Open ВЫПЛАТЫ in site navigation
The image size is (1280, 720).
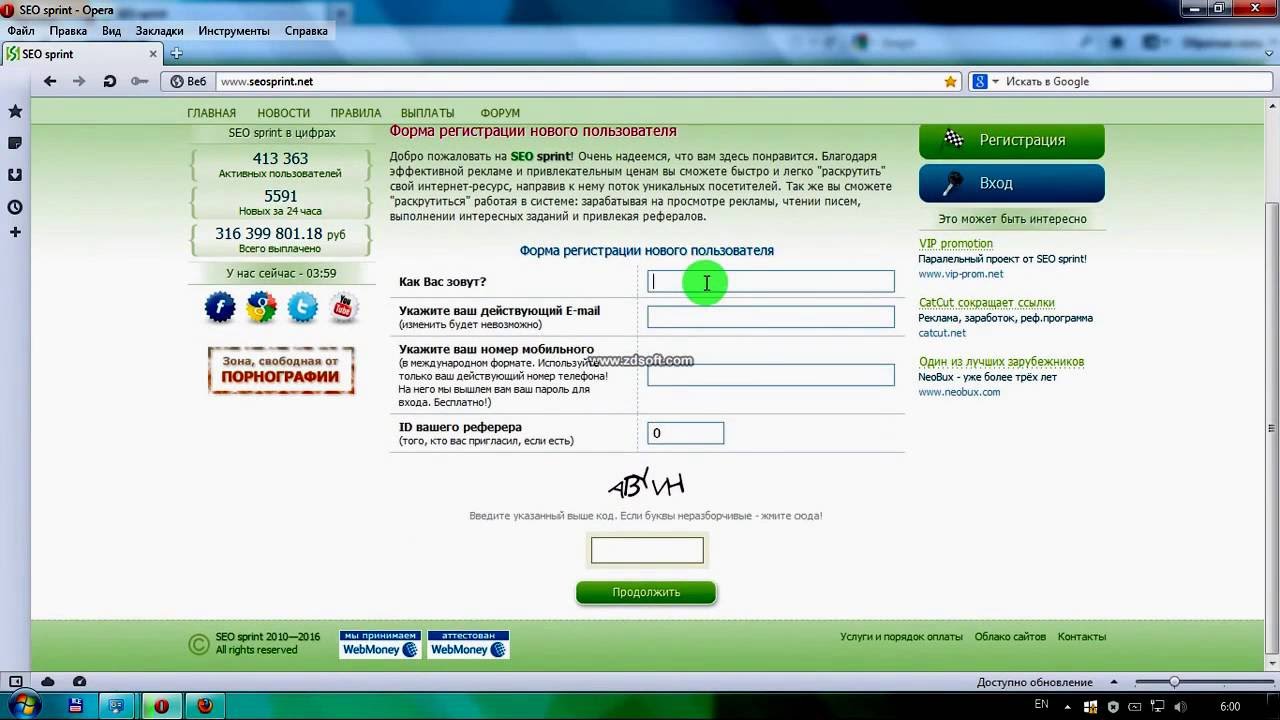427,113
